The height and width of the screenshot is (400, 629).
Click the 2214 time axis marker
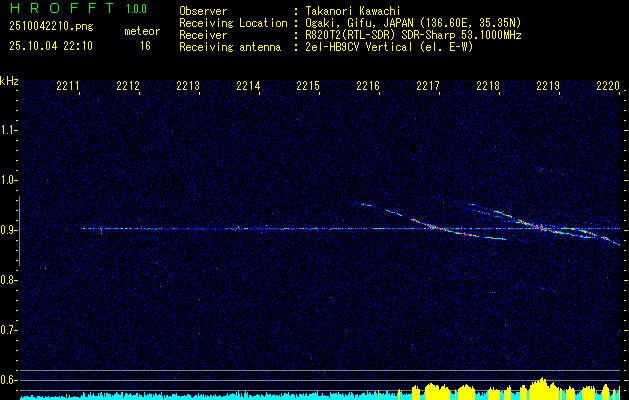248,86
